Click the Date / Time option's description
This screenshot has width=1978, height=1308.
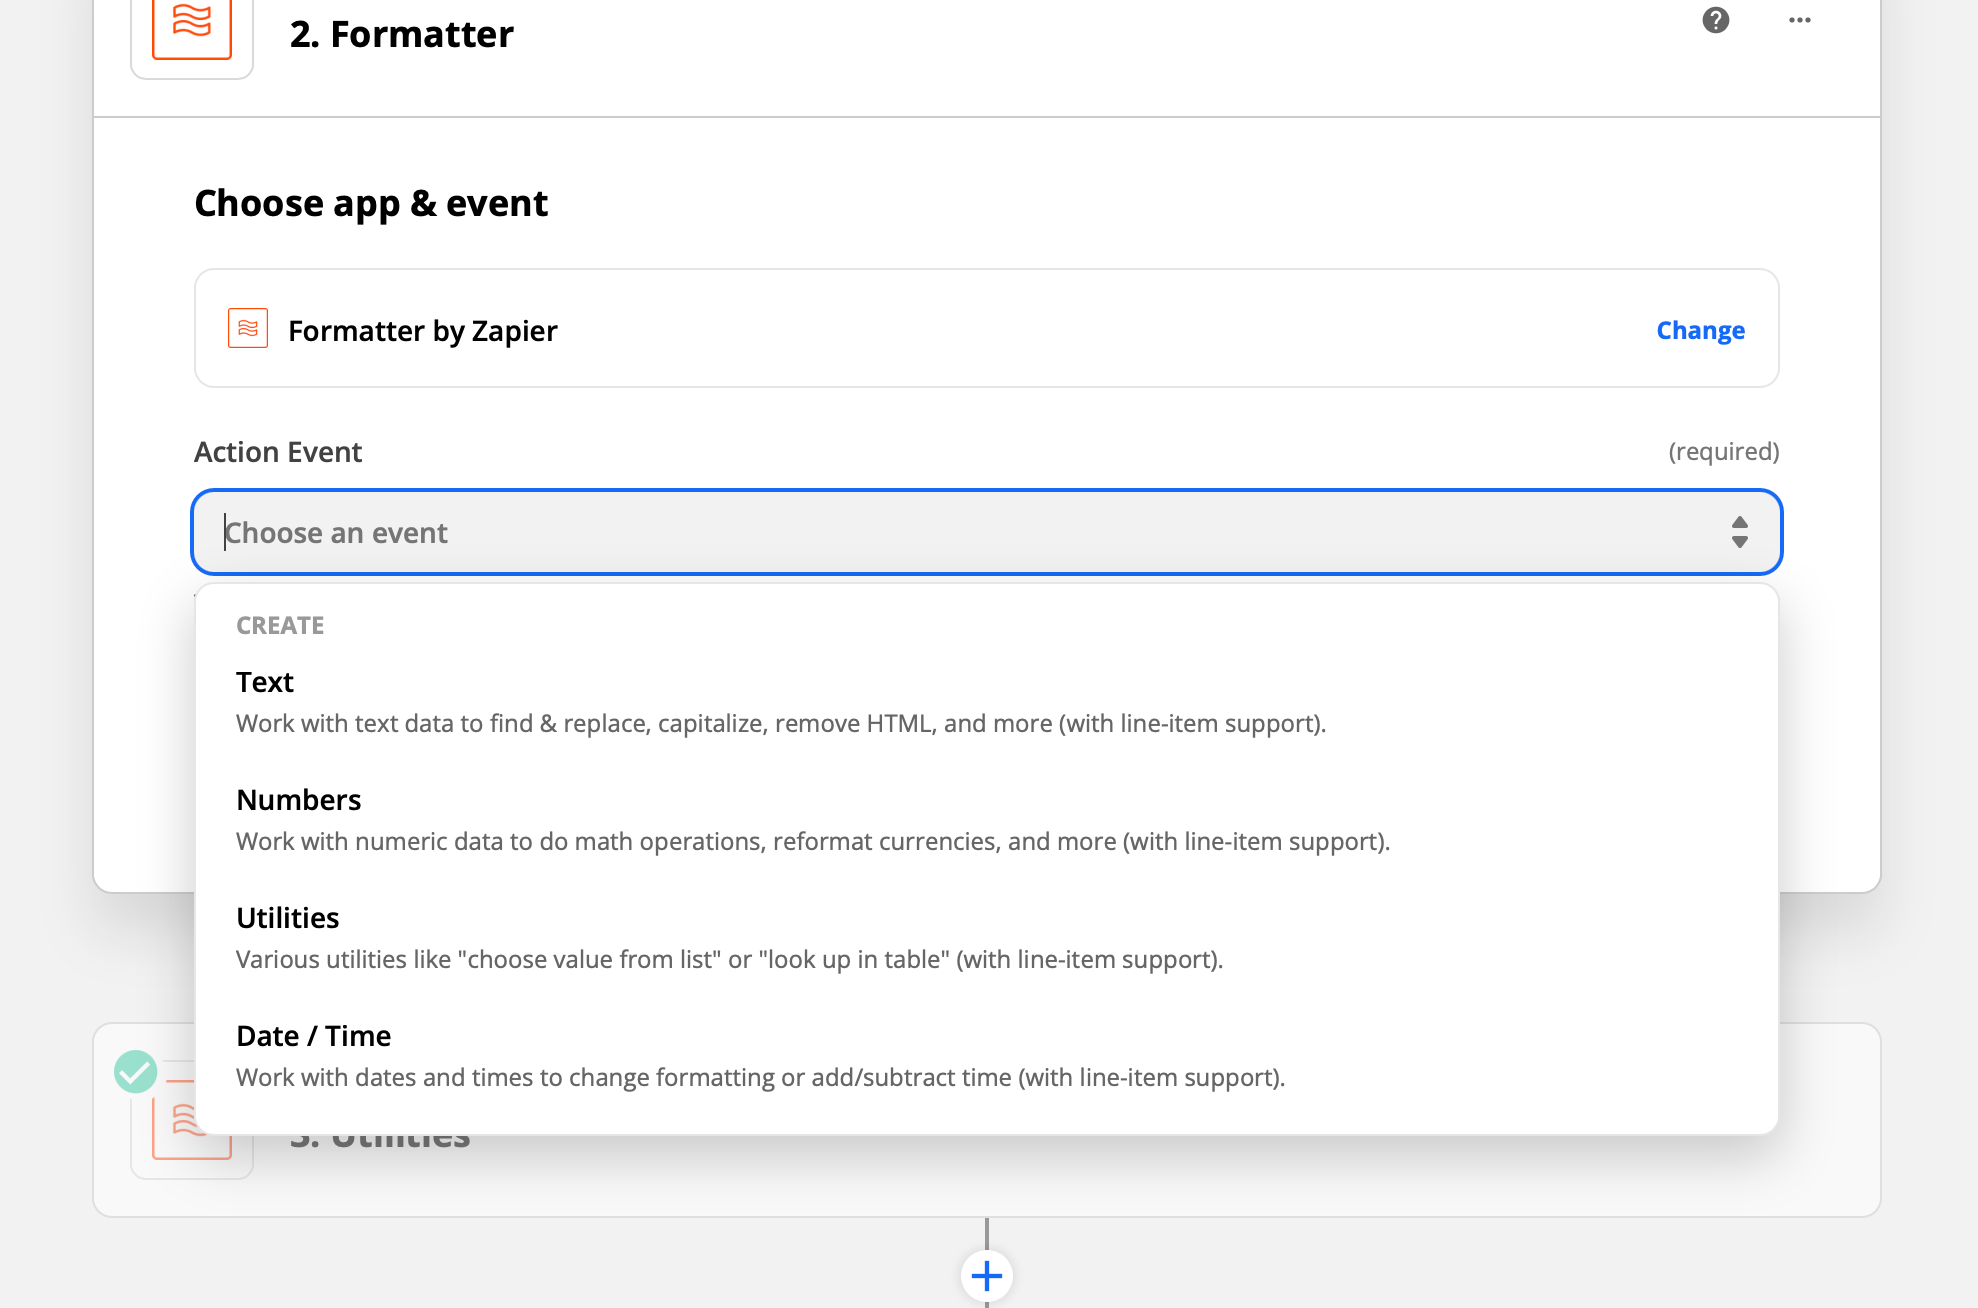coord(761,1077)
